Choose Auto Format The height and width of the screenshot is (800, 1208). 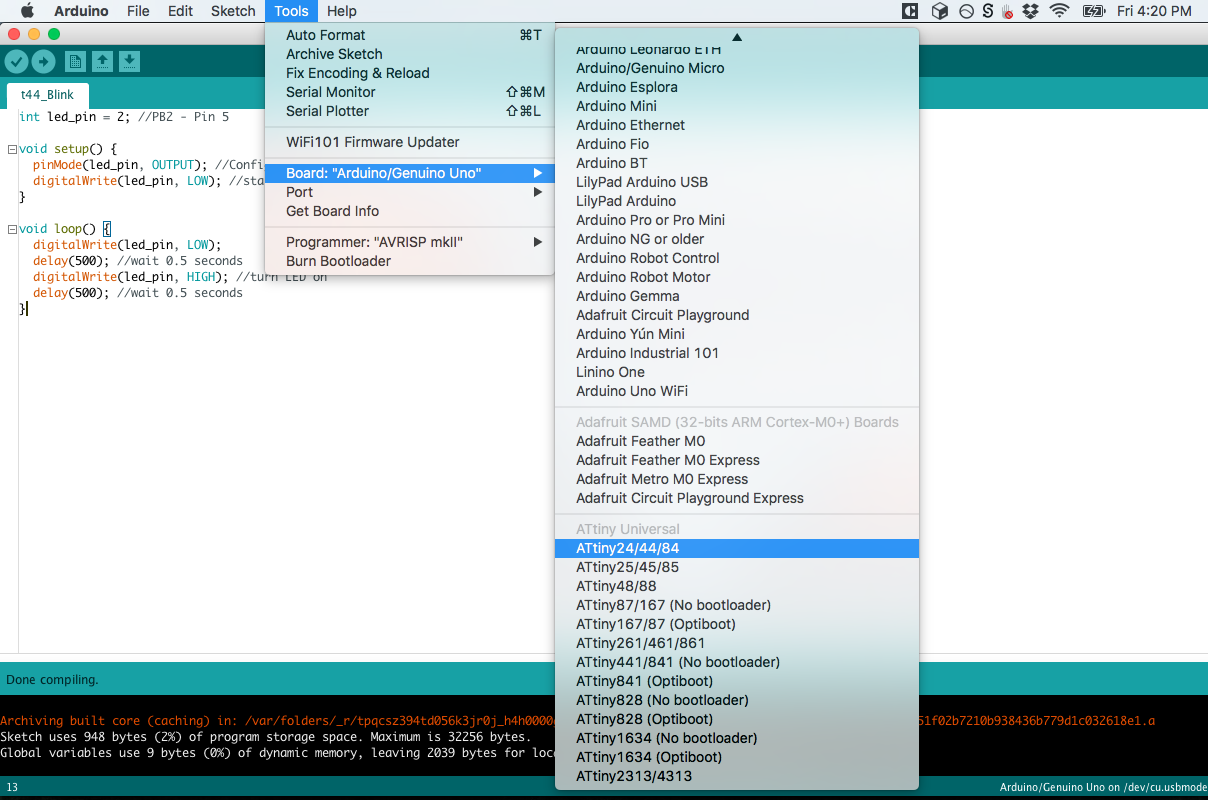[x=410, y=35]
